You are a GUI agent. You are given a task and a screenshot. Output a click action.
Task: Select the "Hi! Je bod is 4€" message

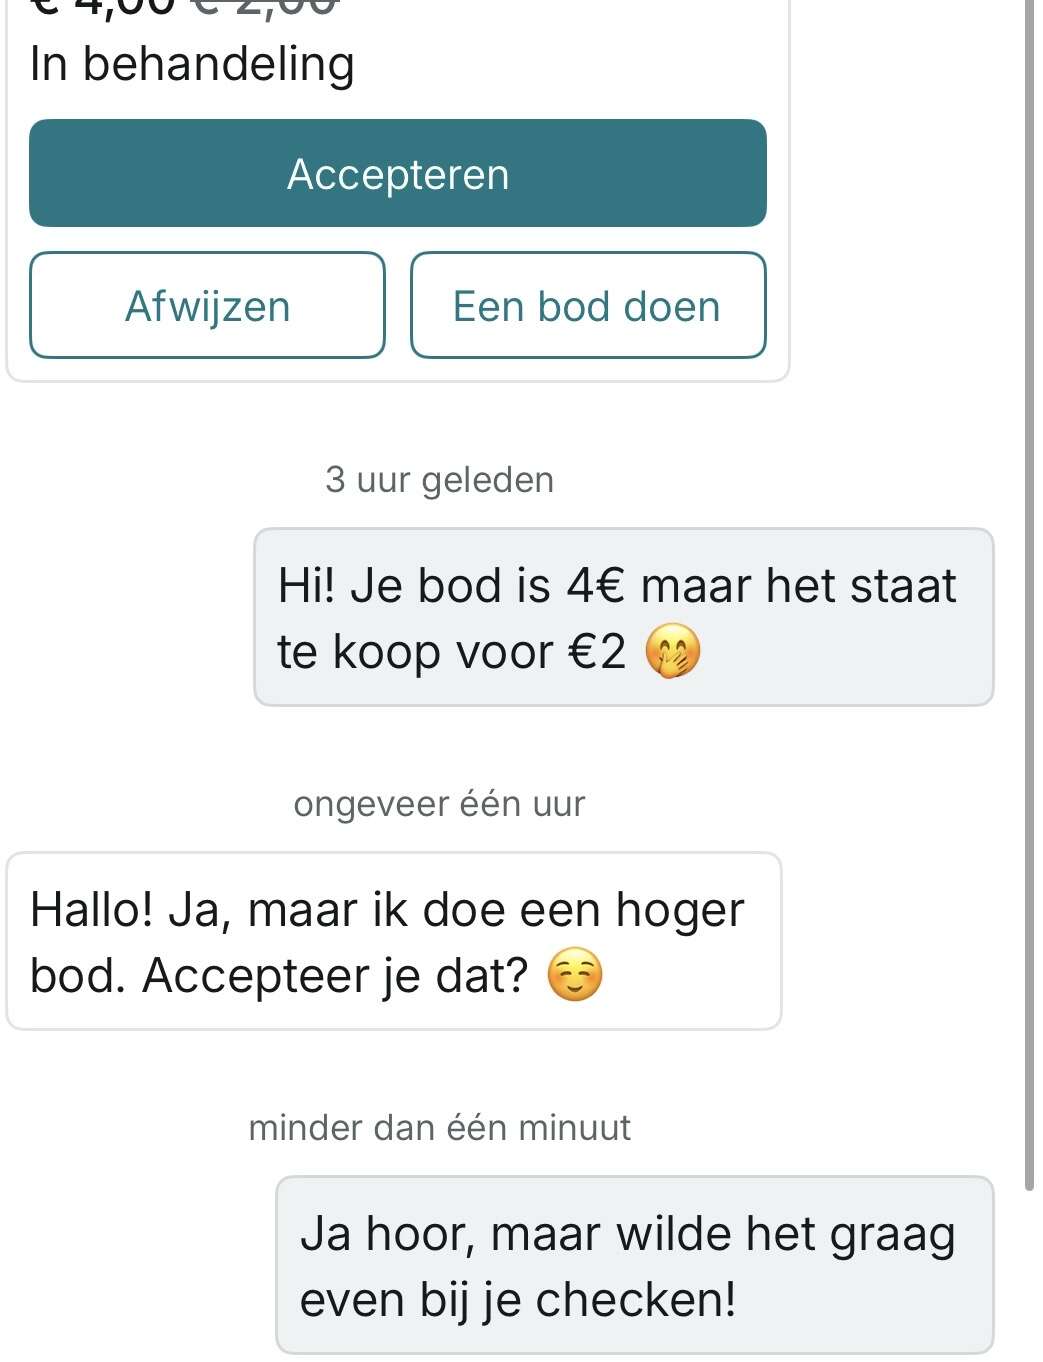tap(623, 617)
